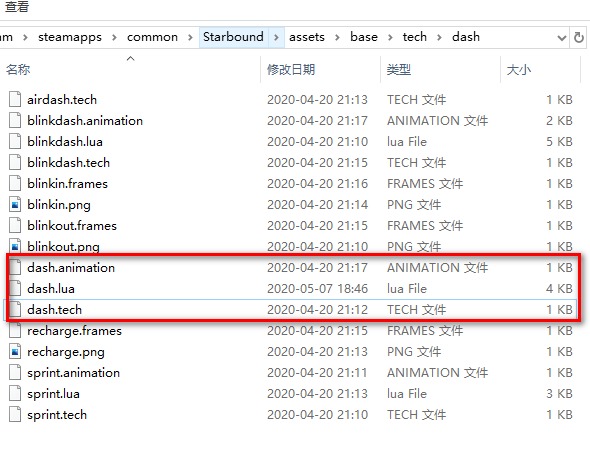Select the file name blinkdash.tech
Viewport: 590px width, 459px height.
point(68,163)
